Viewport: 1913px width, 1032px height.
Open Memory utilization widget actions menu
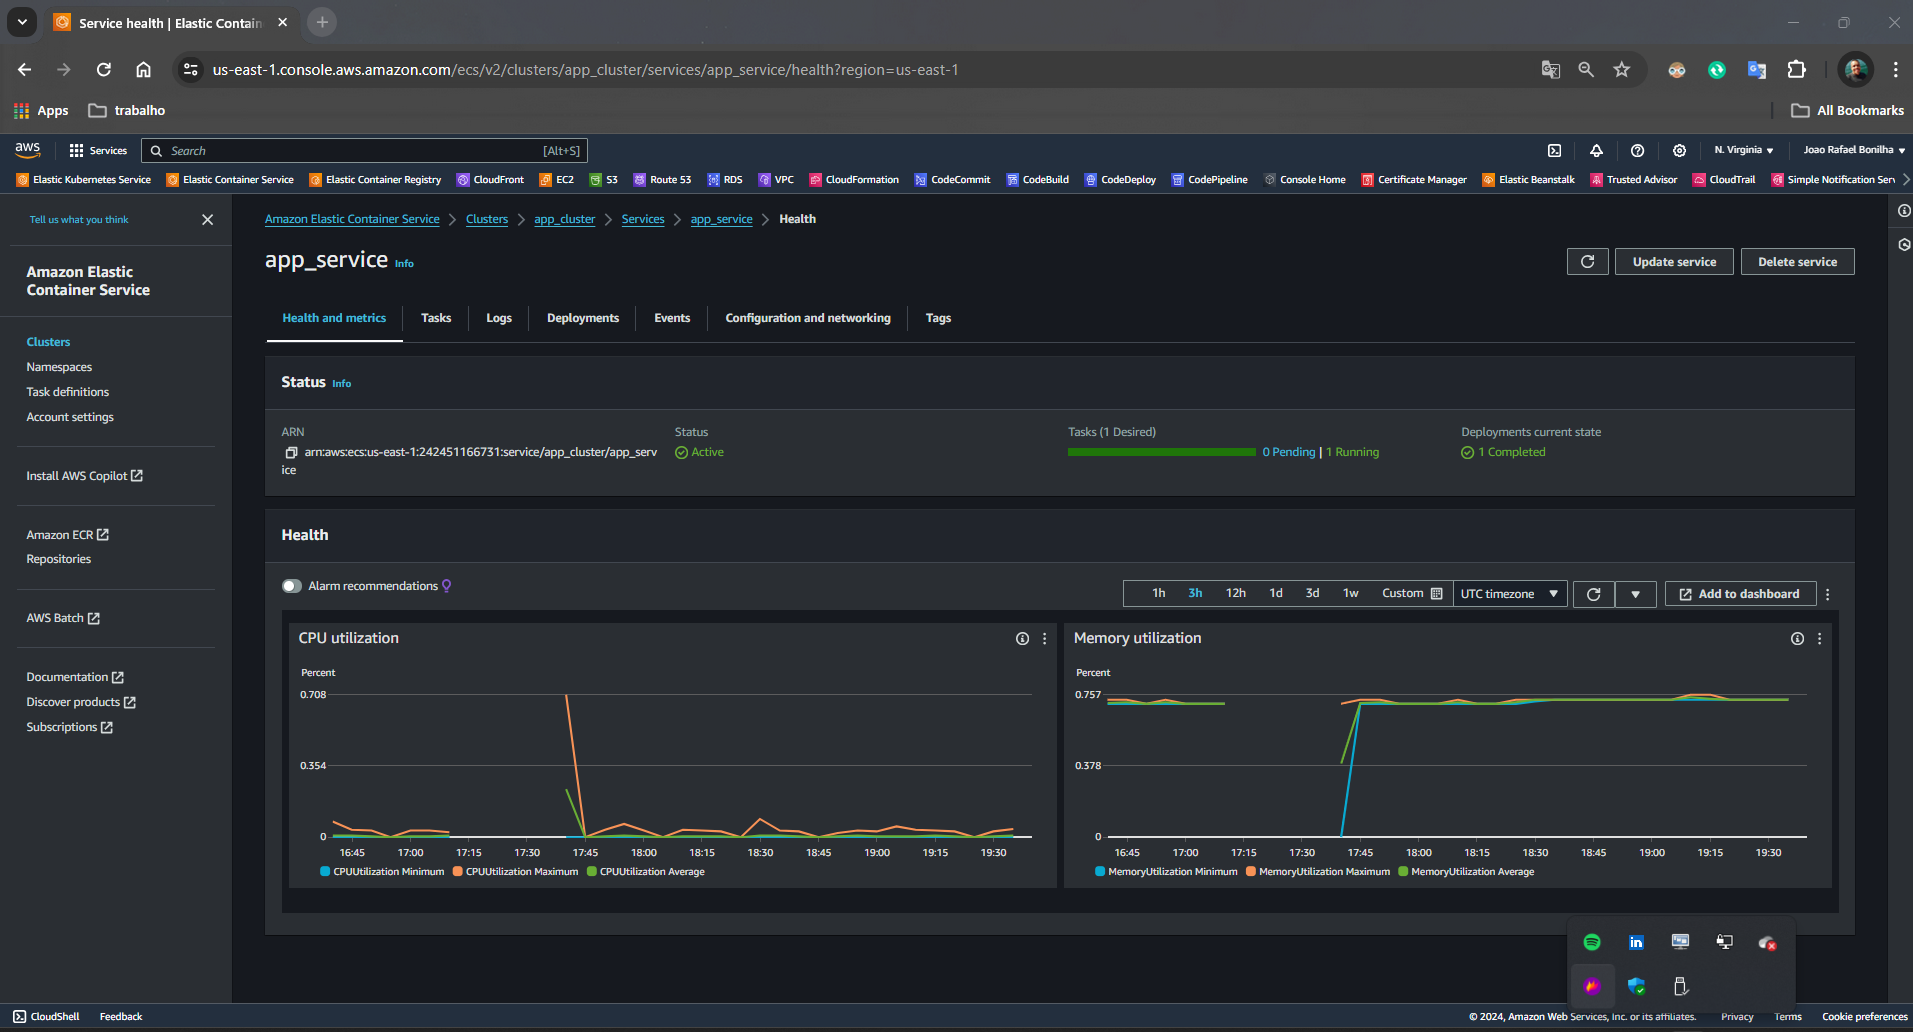1820,638
